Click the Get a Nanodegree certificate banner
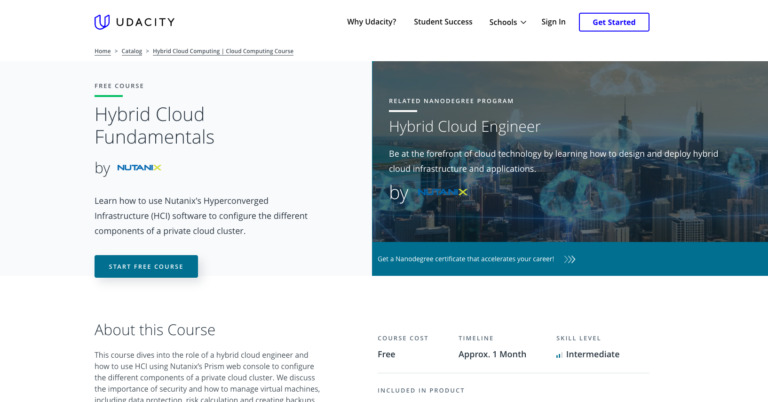Viewport: 768px width, 402px height. point(570,259)
